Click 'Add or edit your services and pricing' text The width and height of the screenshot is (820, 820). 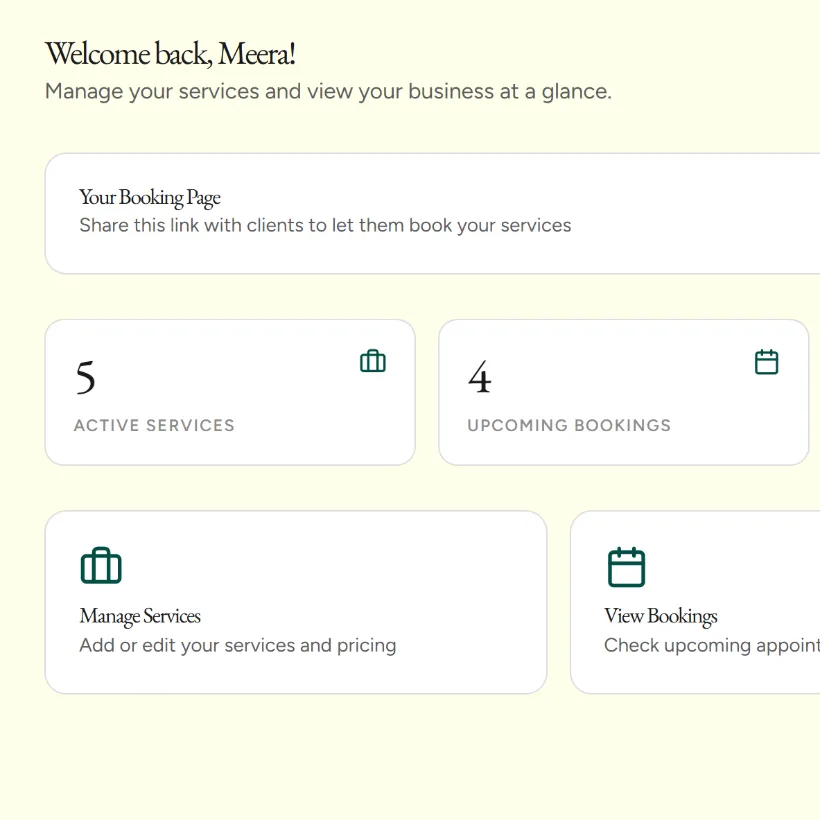(238, 646)
